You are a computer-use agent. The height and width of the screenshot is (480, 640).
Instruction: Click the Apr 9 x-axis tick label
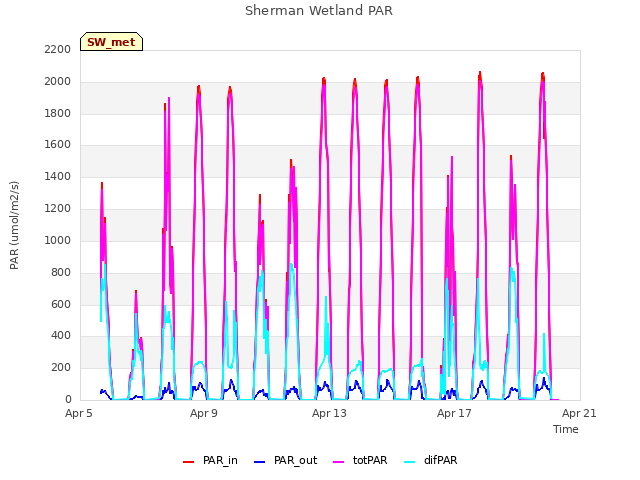(x=204, y=413)
